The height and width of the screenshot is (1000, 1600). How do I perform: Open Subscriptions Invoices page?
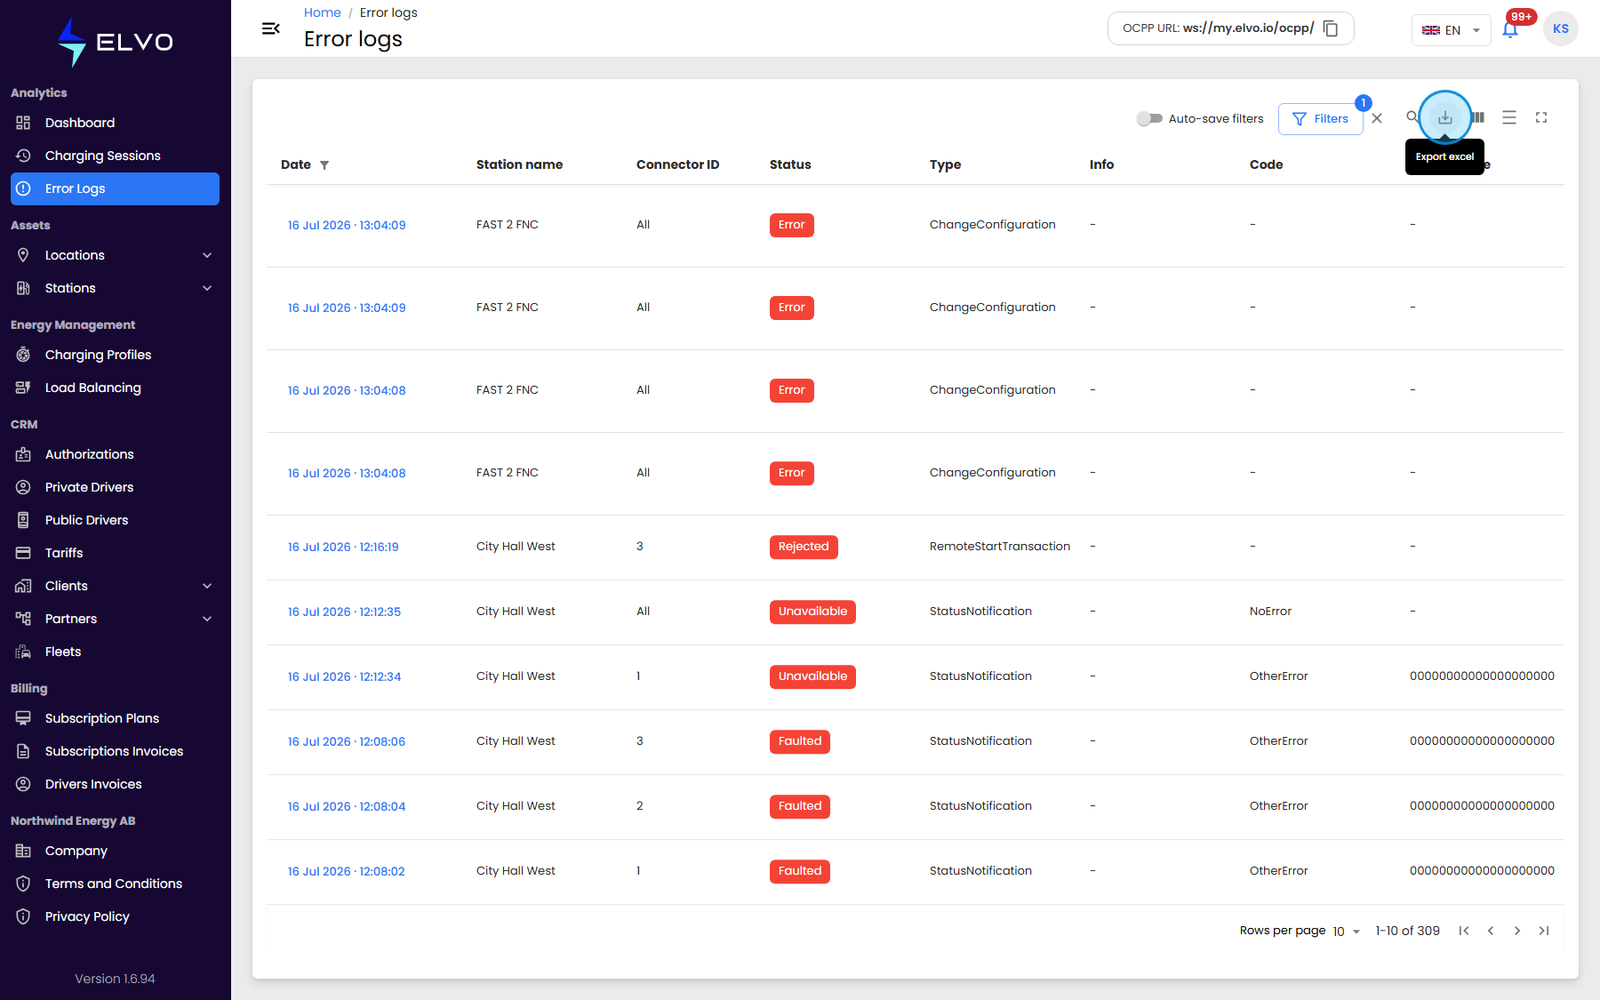pos(115,751)
